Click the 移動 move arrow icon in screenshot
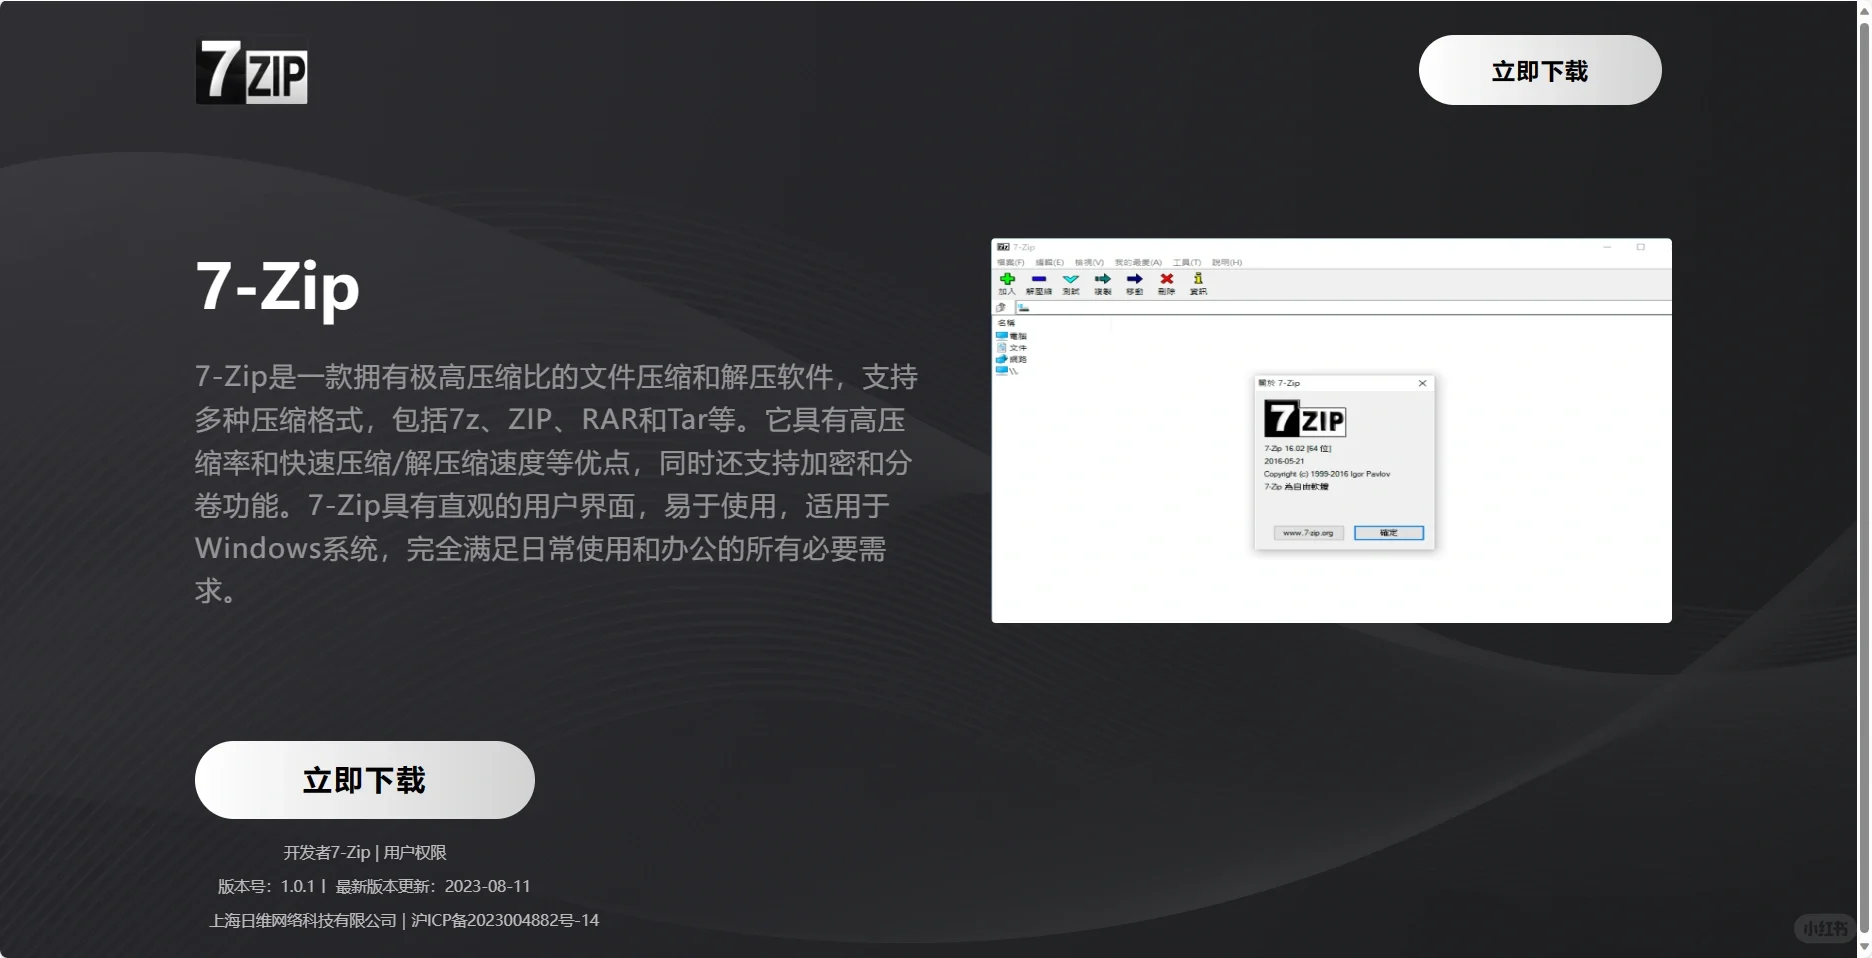 point(1135,279)
